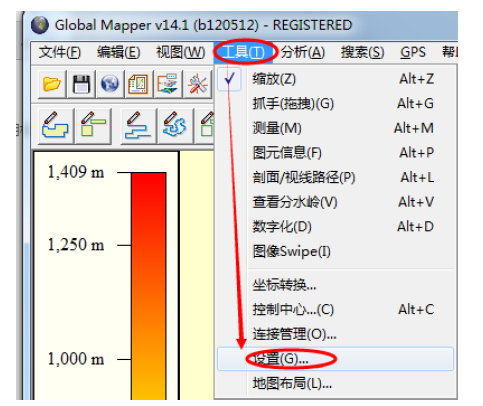Click the Global Mapper title bar globe icon
This screenshot has width=483, height=406.
click(x=40, y=25)
